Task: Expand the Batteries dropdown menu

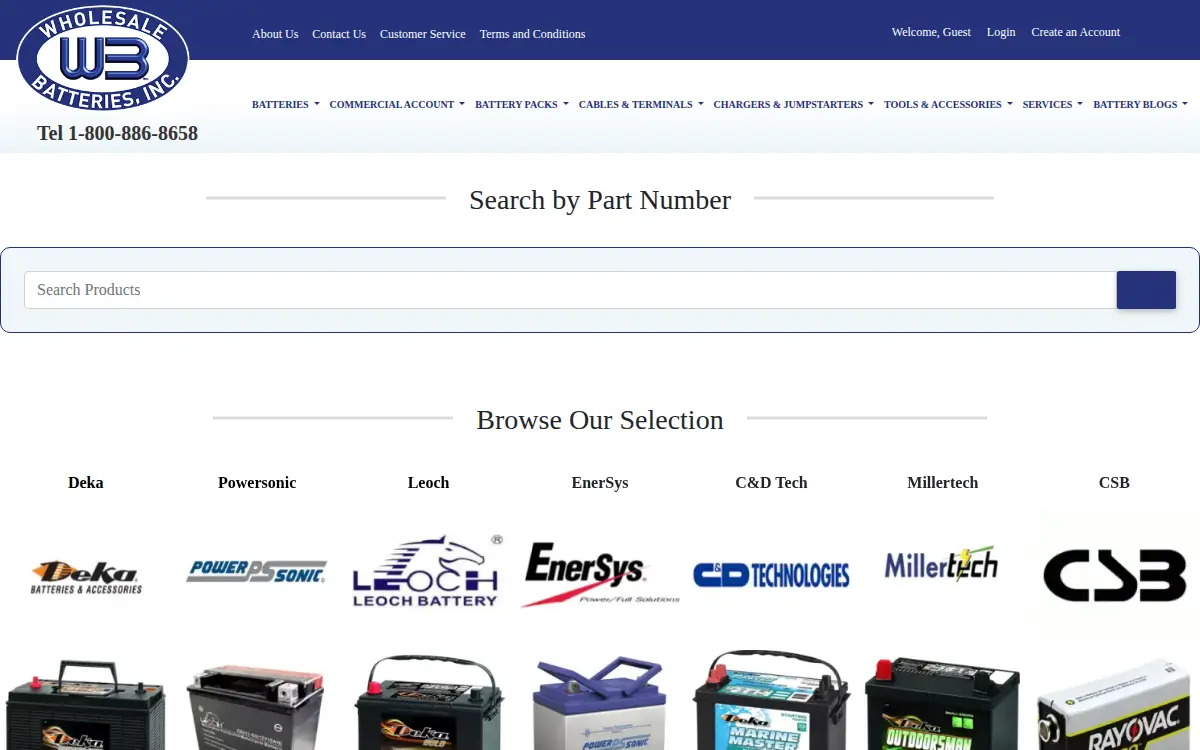Action: tap(286, 104)
